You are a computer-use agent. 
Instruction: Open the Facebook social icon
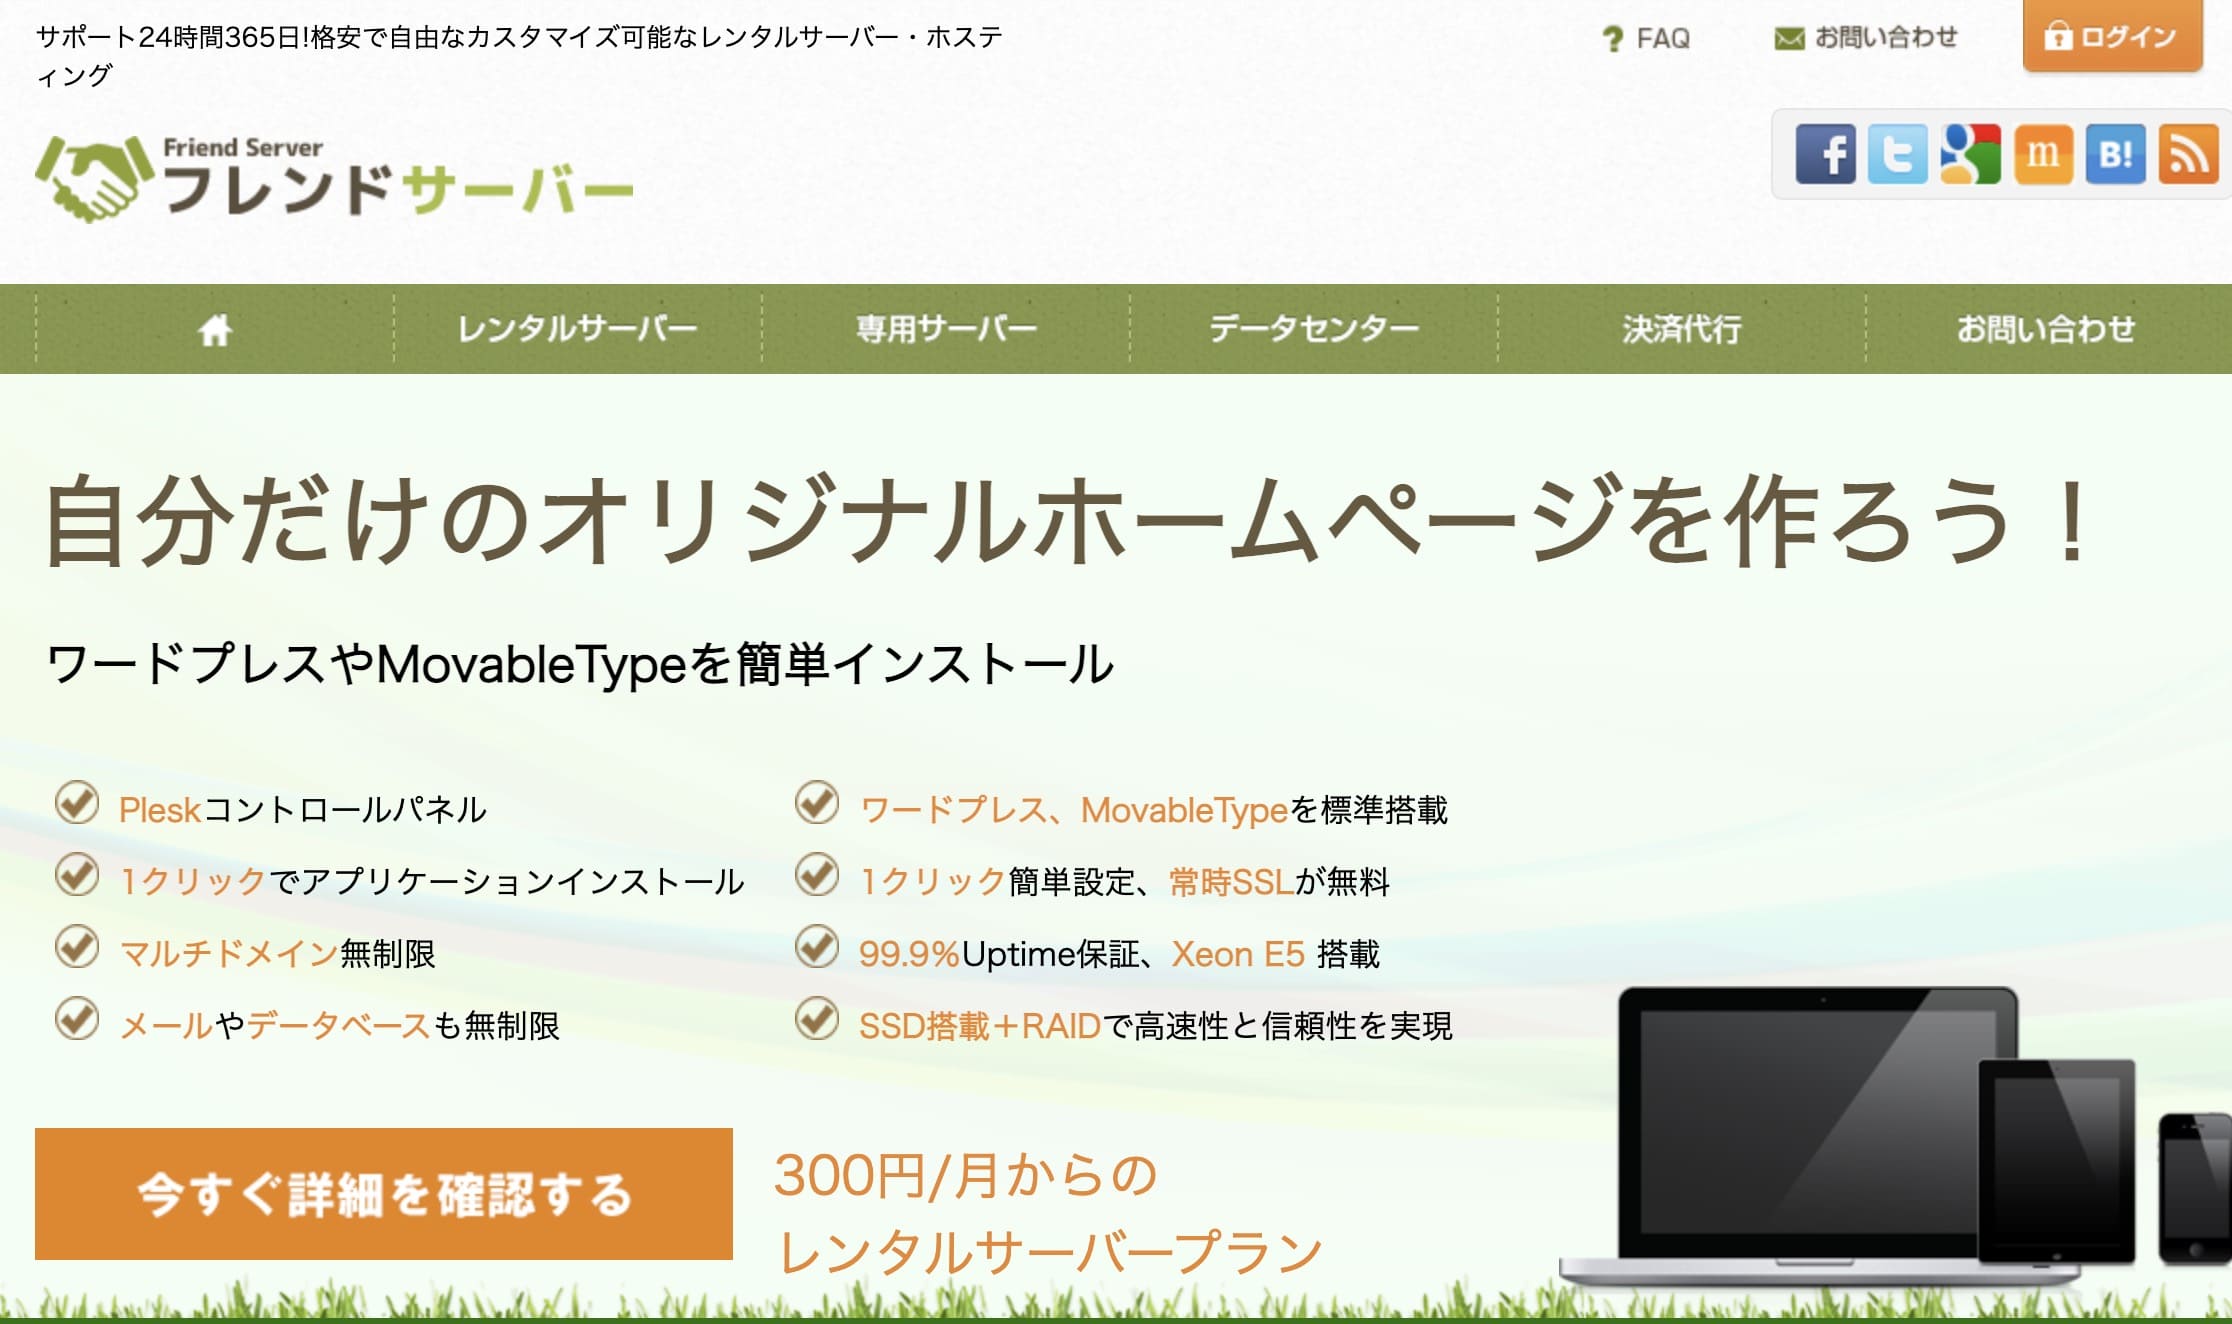1825,154
